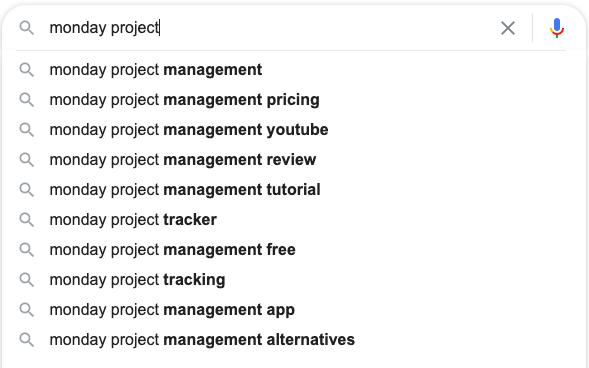Screen dimensions: 589x368
Task: Choose 'monday project management tutorial' suggestion
Action: 294,190
